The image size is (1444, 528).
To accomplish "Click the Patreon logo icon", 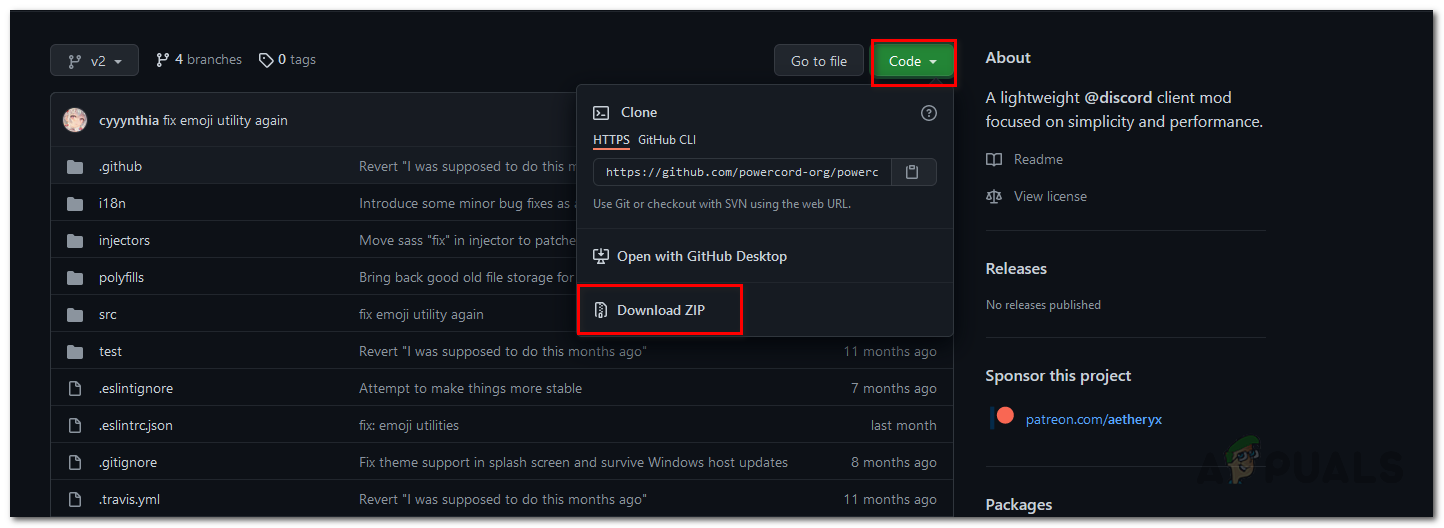I will (1003, 417).
